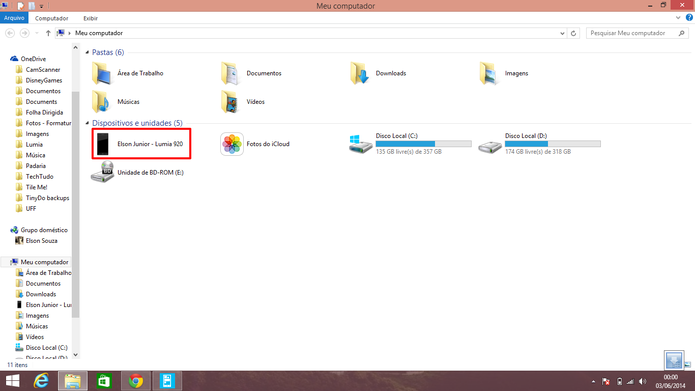Select the Elson Junior - Lumia 920 device

click(141, 144)
